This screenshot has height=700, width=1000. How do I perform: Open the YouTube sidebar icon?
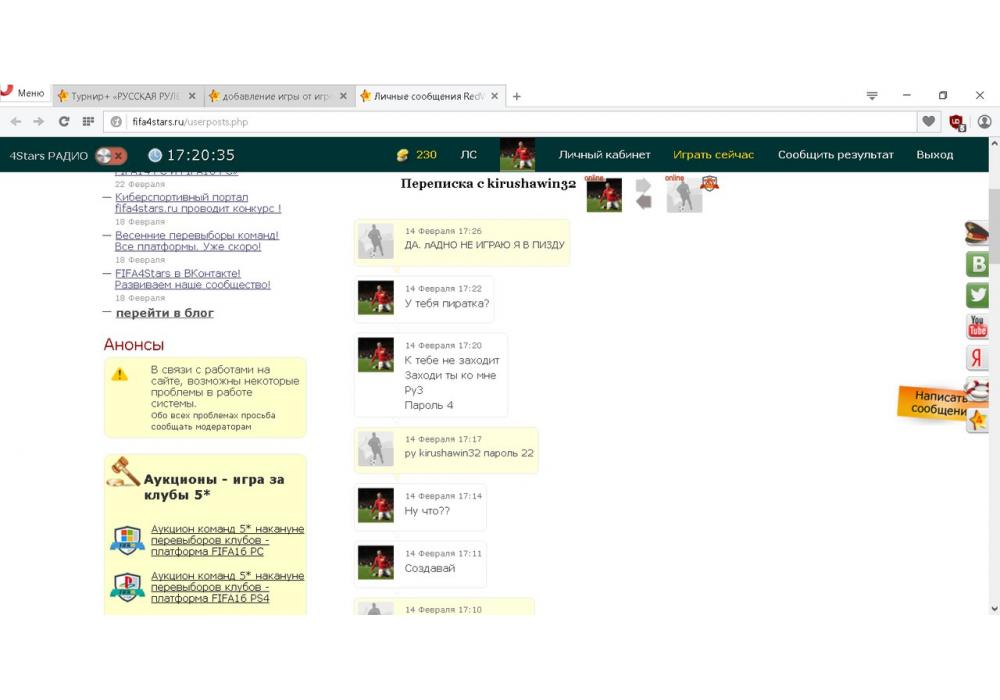click(977, 326)
